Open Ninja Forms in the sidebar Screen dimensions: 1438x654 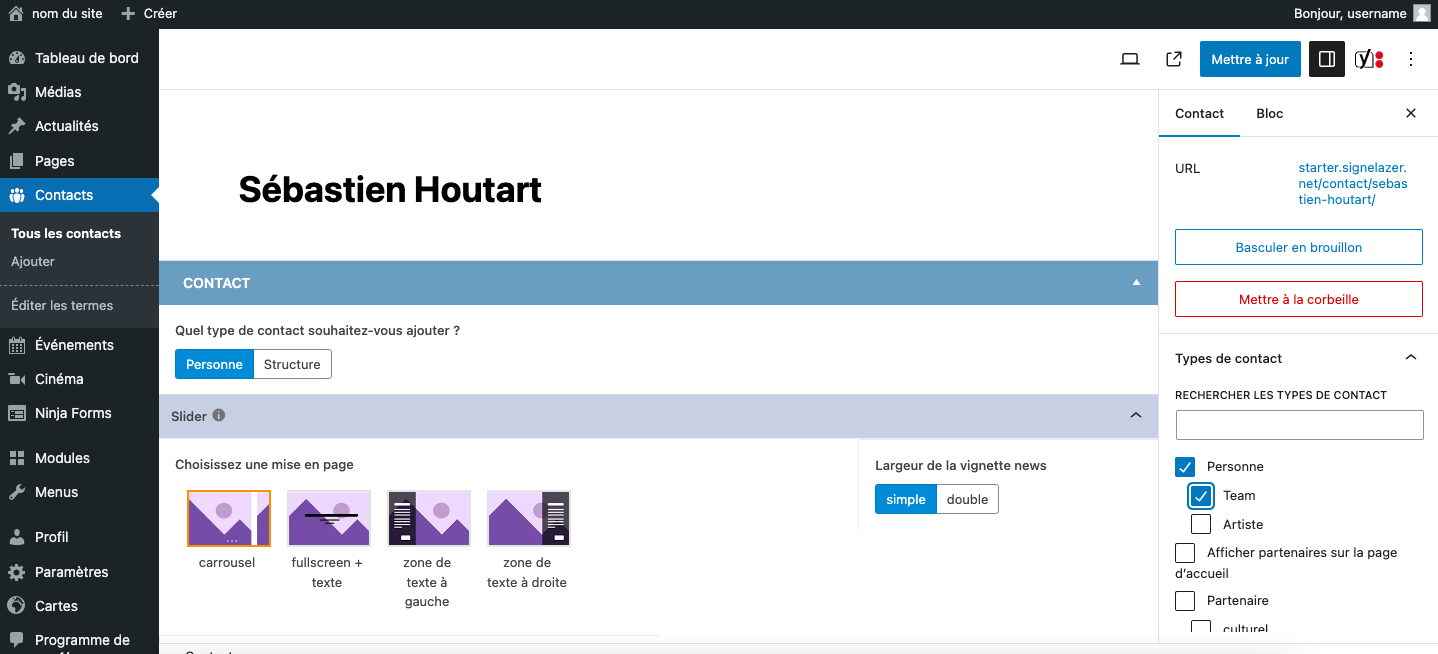click(x=73, y=413)
